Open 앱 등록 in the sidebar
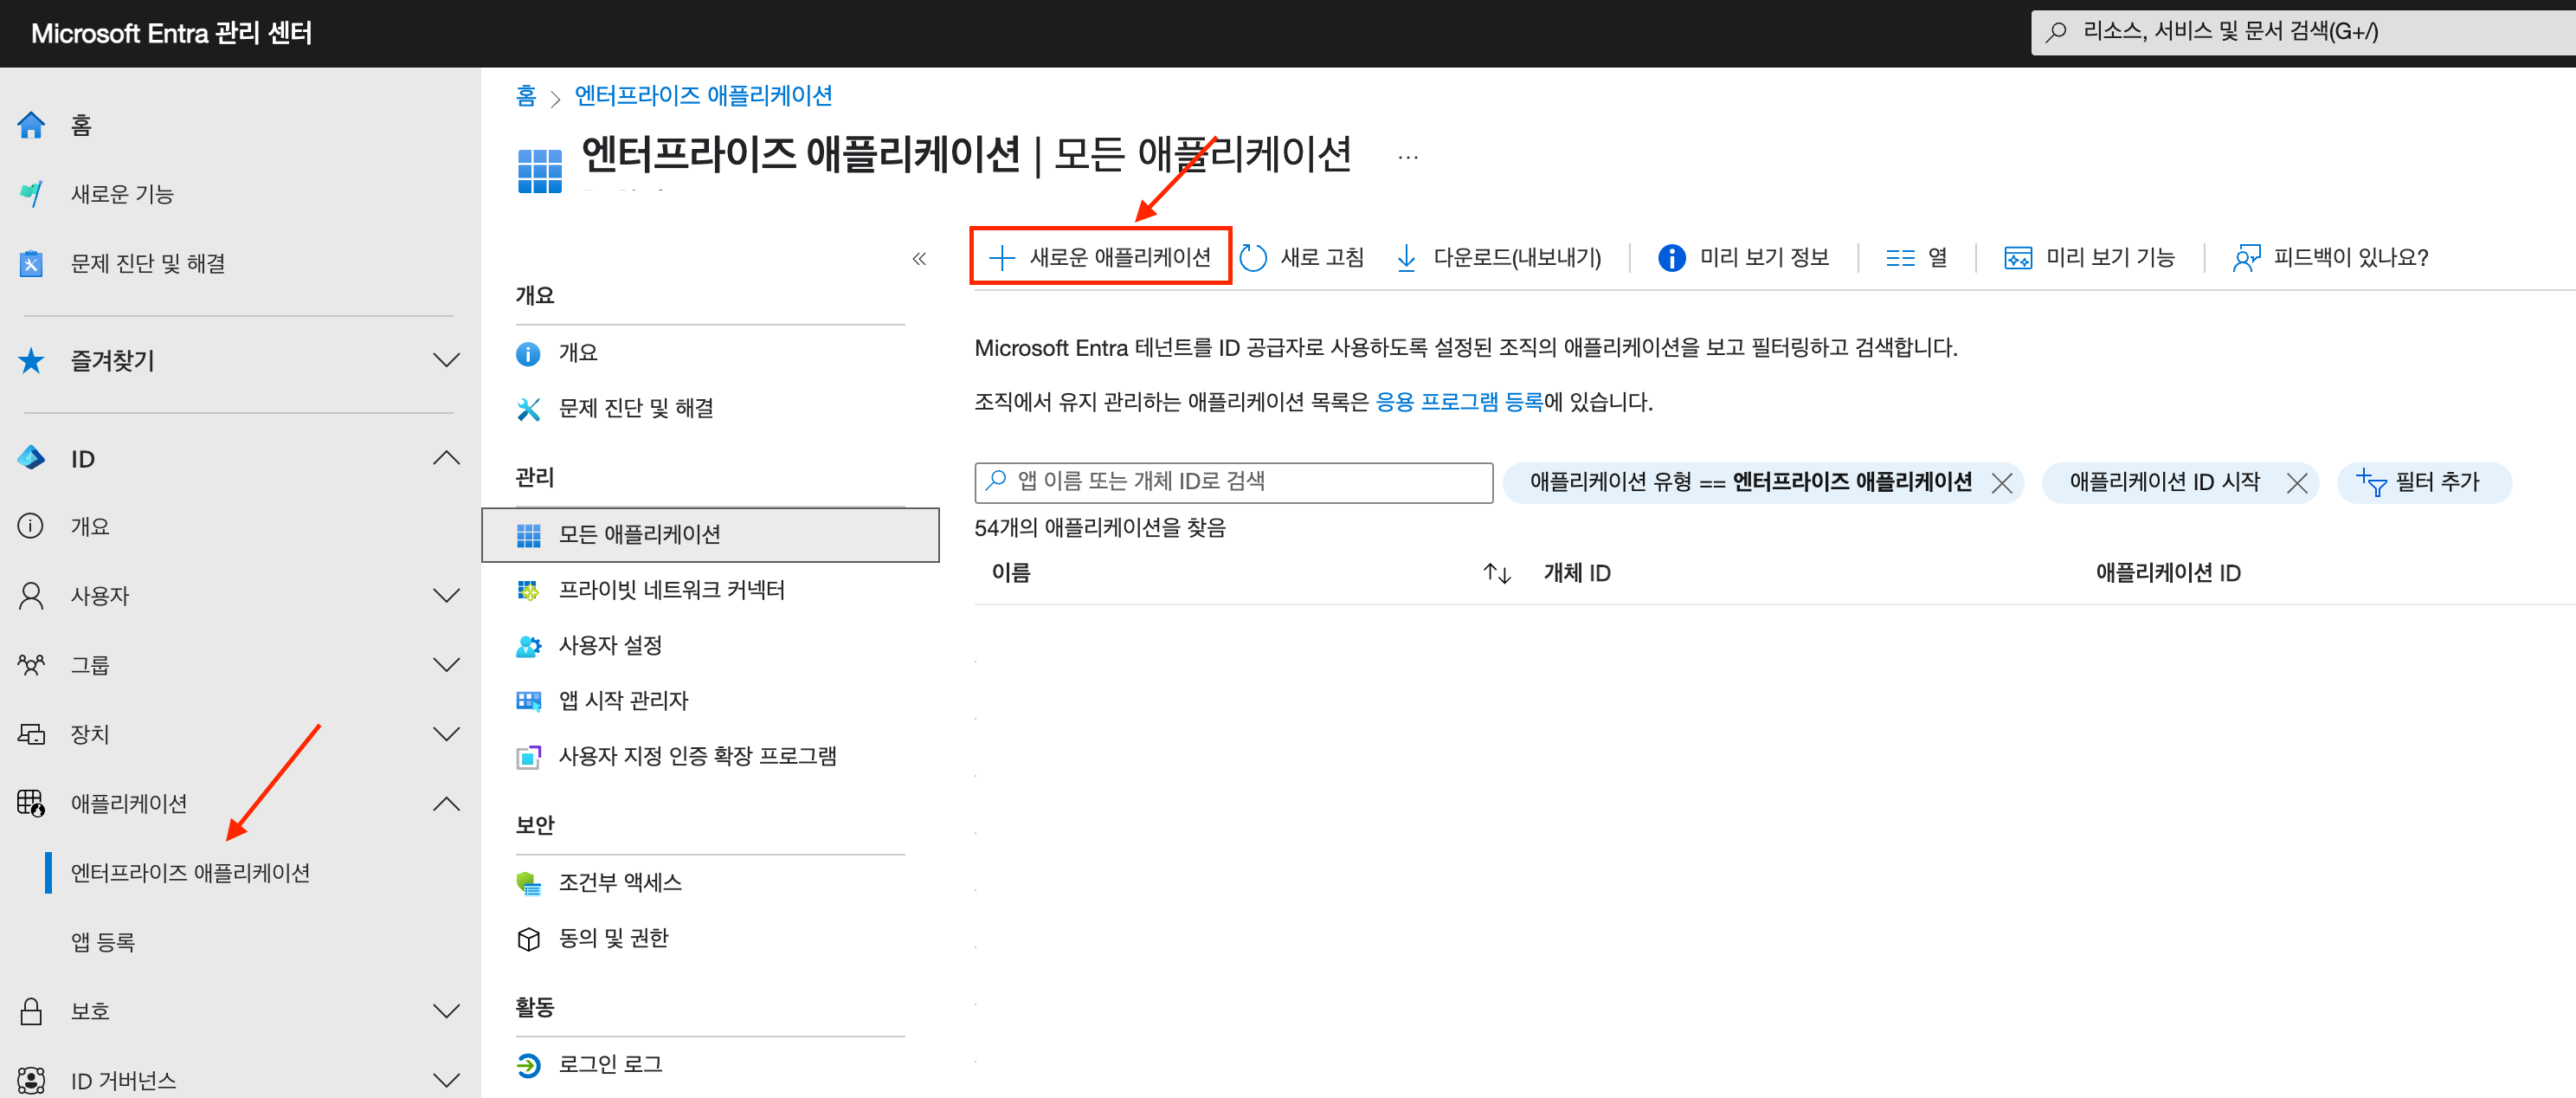The height and width of the screenshot is (1098, 2576). (x=102, y=942)
